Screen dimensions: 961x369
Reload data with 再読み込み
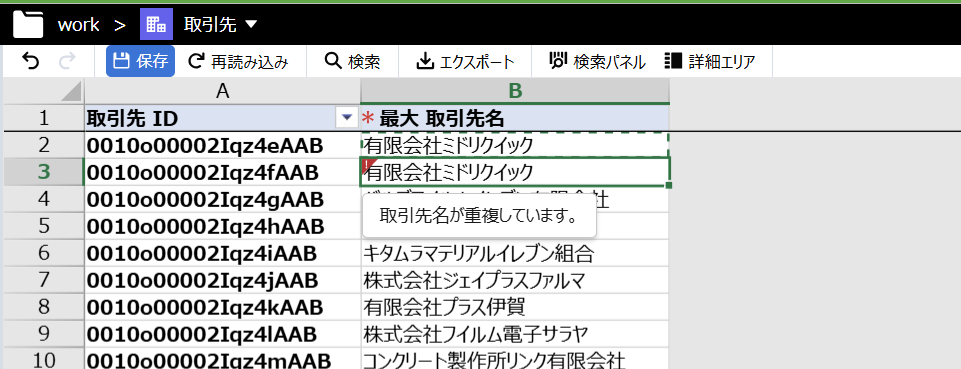pyautogui.click(x=238, y=61)
